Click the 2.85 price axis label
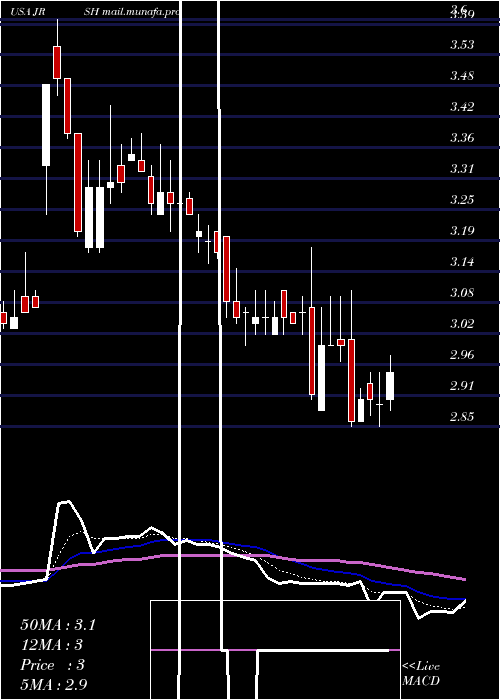The width and height of the screenshot is (500, 700). (x=462, y=417)
